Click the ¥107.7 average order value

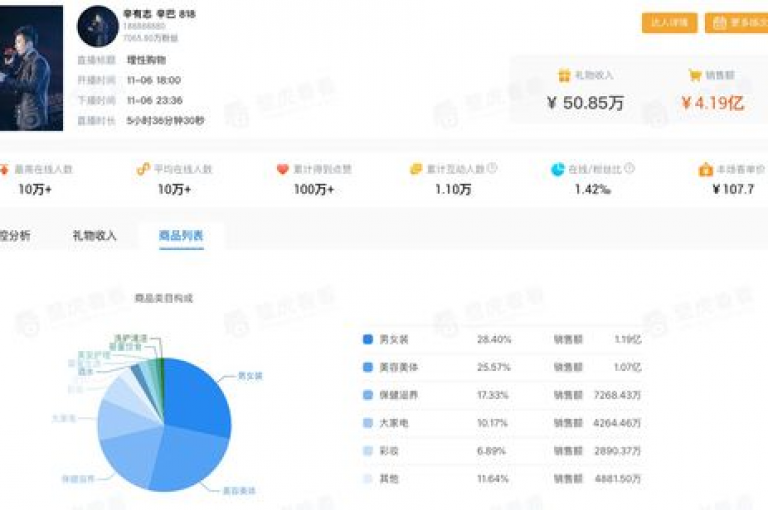point(733,189)
